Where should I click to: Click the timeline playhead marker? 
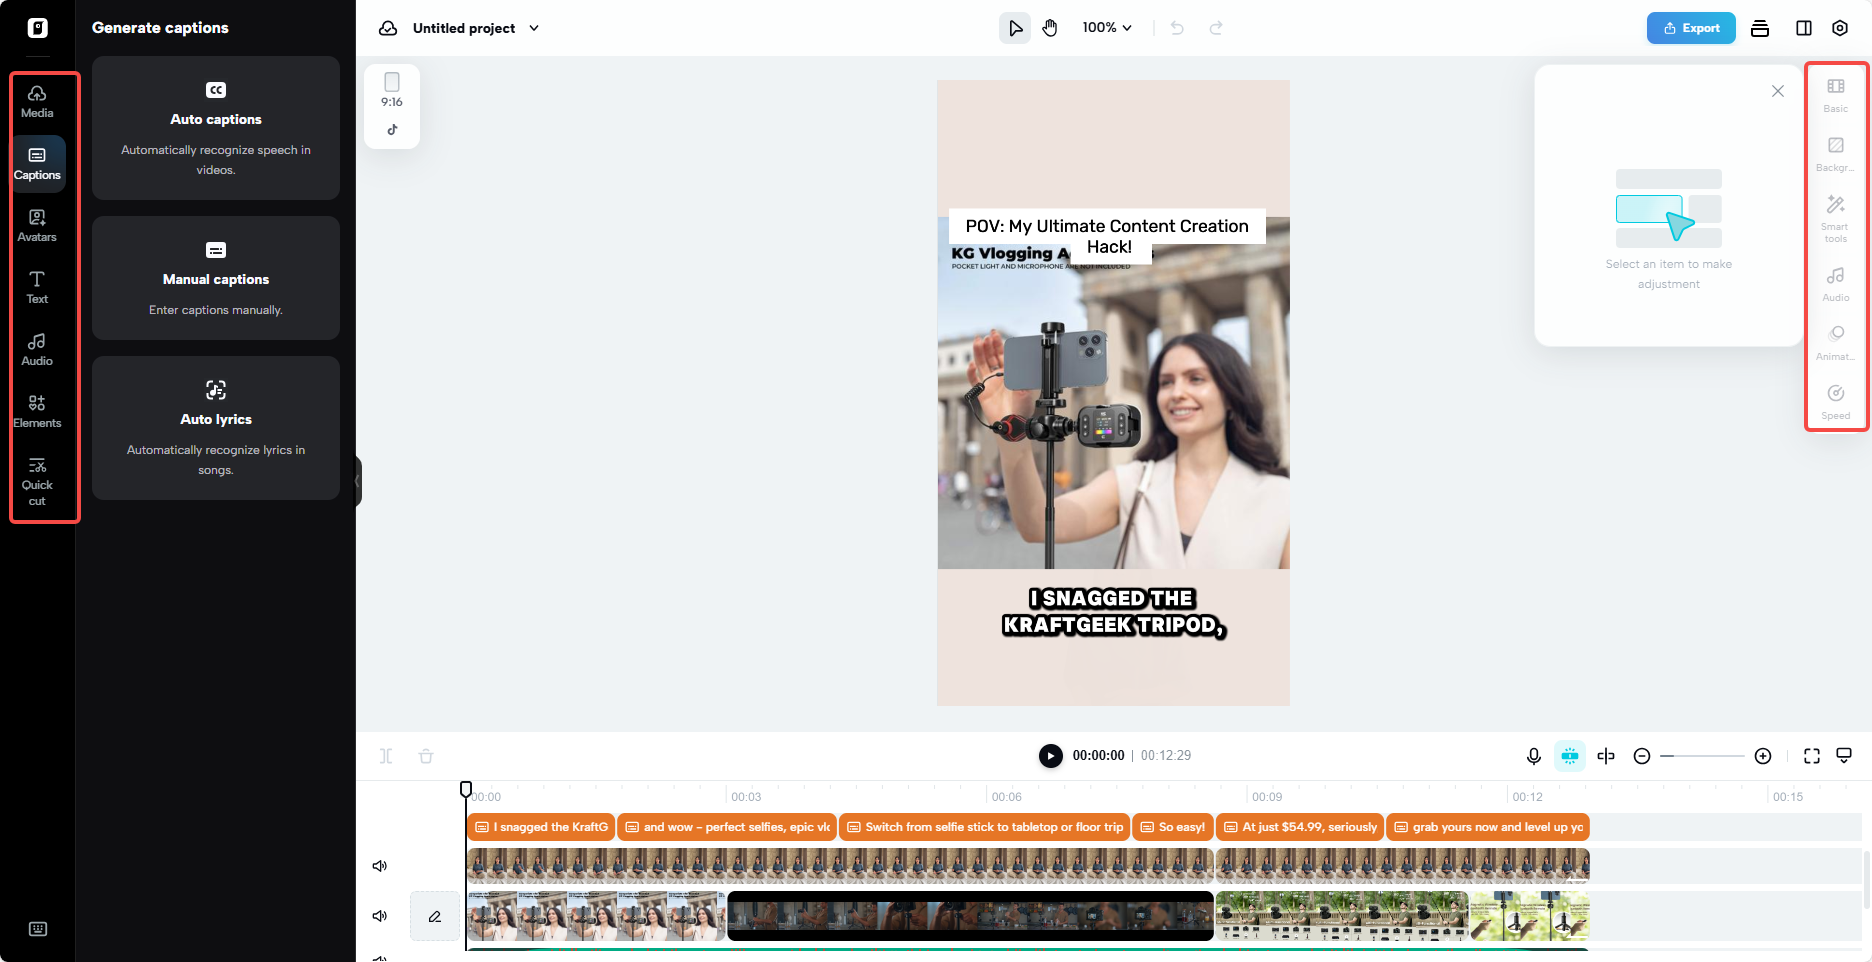466,790
